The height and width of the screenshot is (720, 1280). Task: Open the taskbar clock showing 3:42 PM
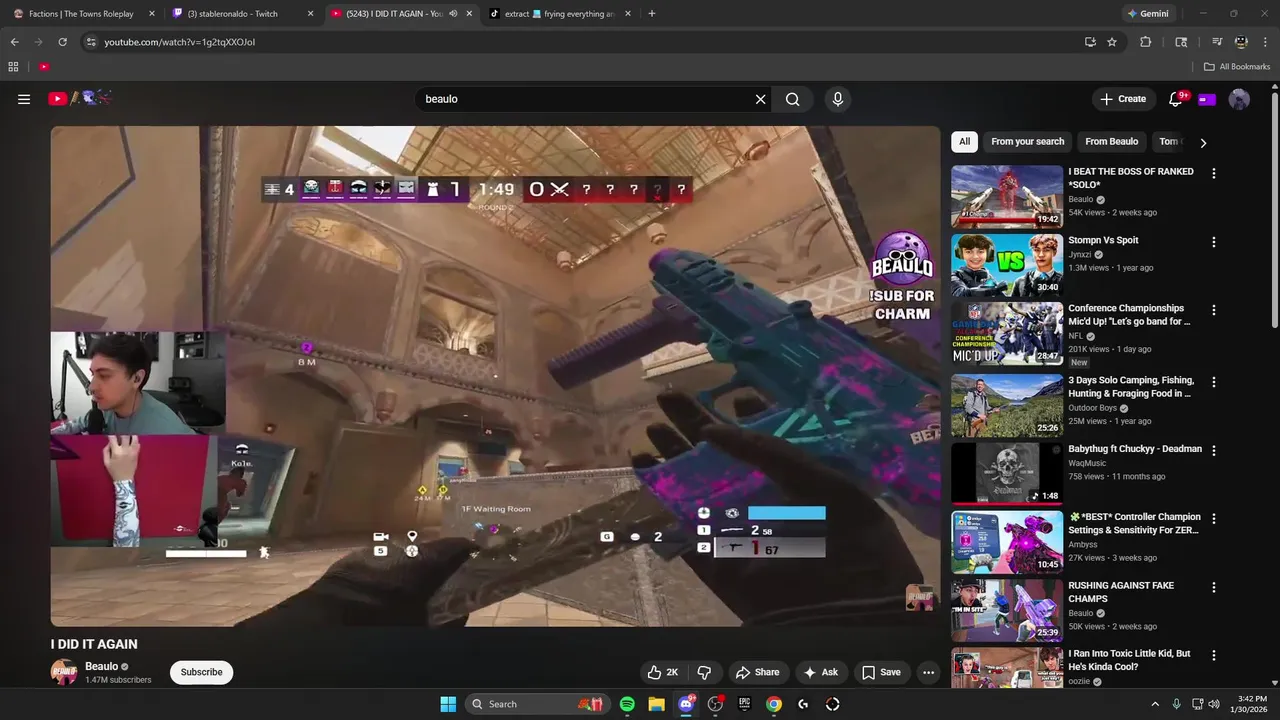click(x=1250, y=704)
